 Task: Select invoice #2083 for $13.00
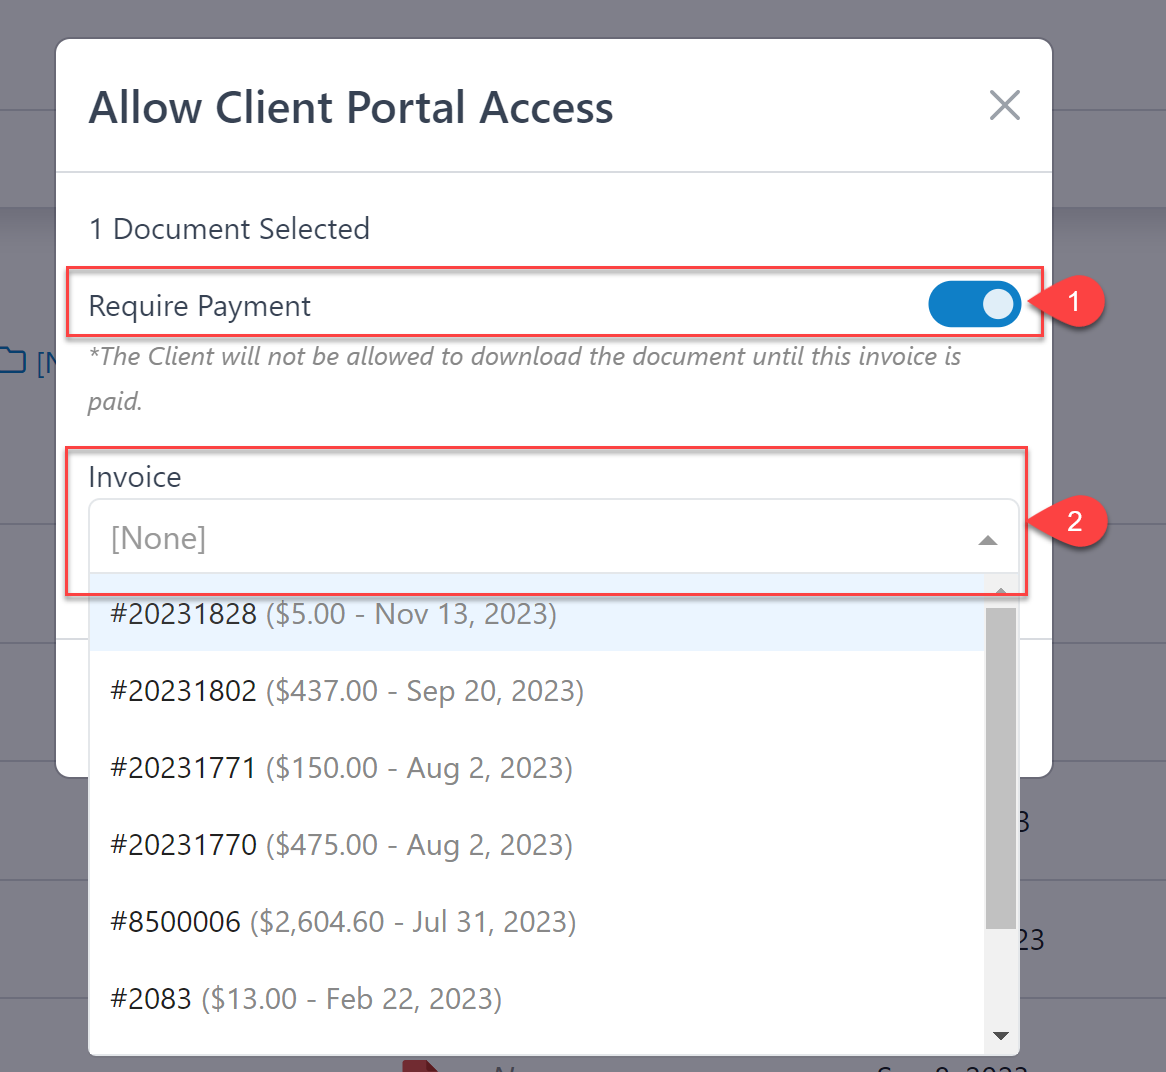[305, 998]
